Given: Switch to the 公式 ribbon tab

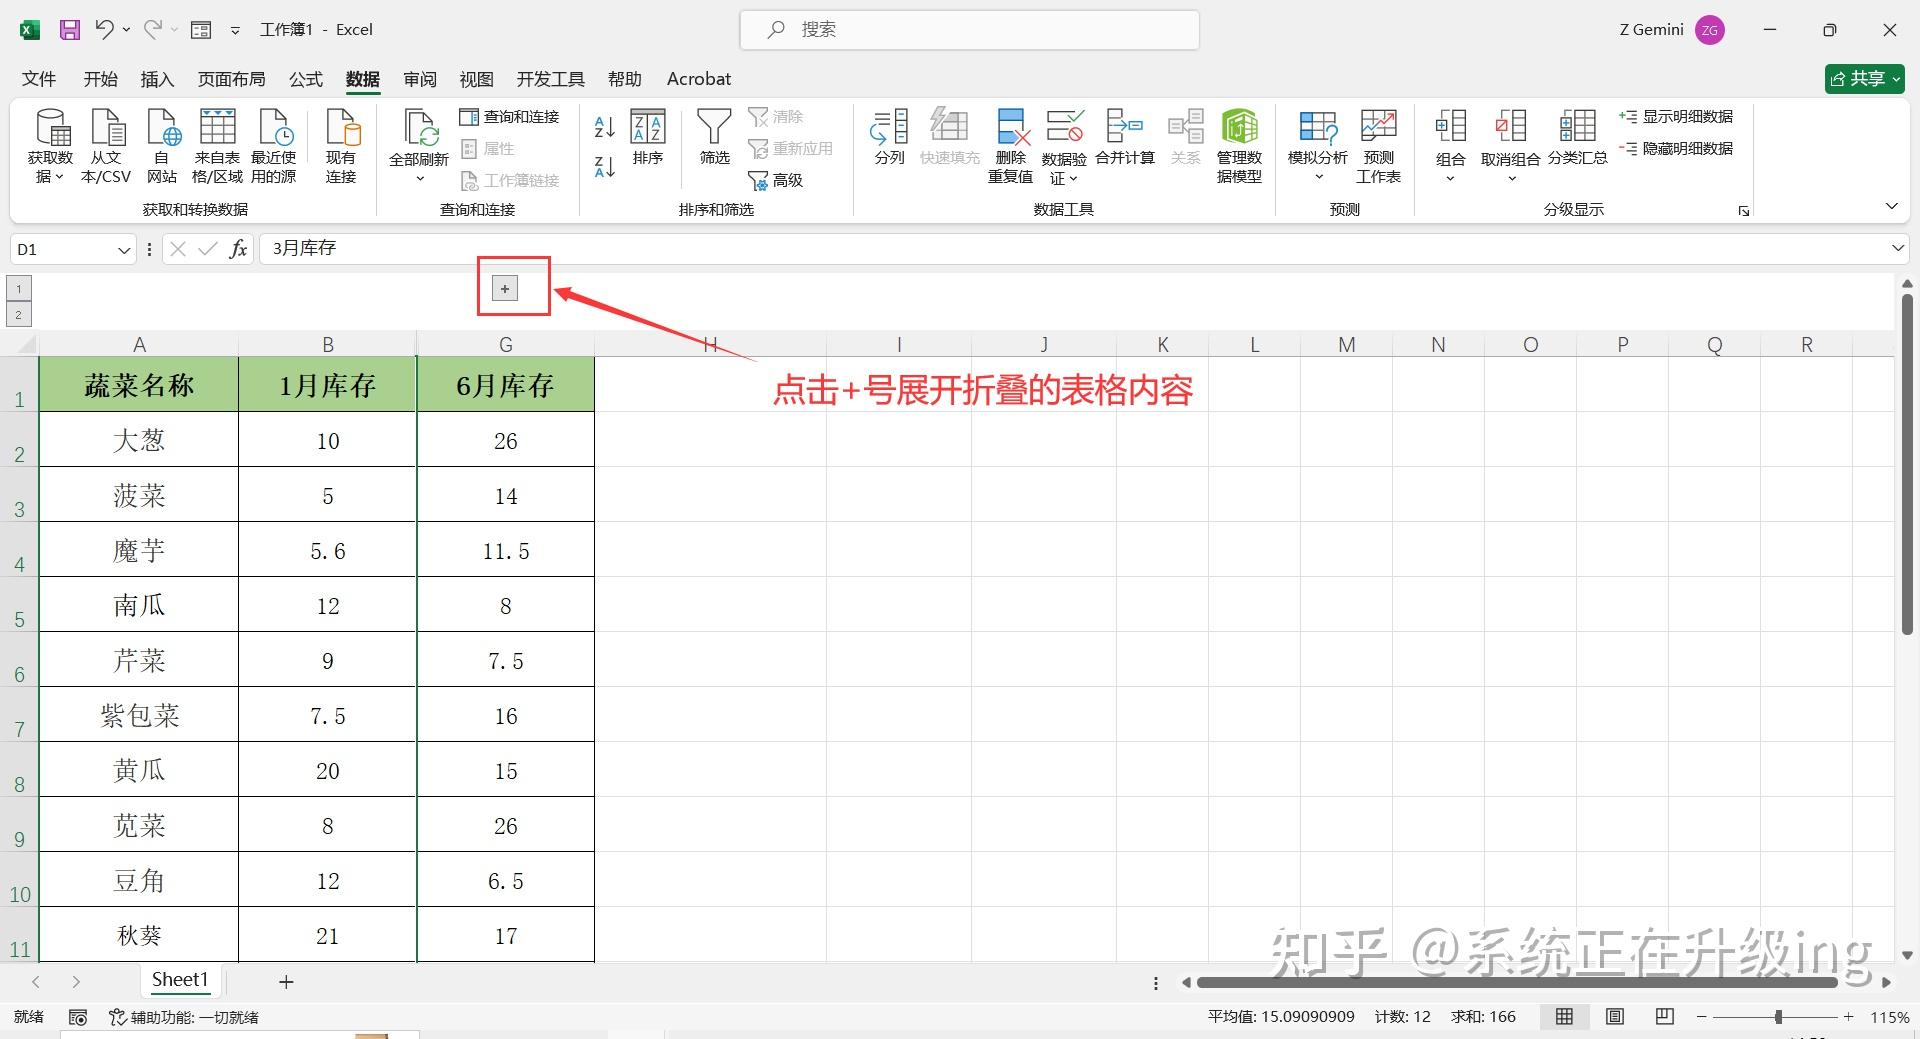Looking at the screenshot, I should 305,79.
